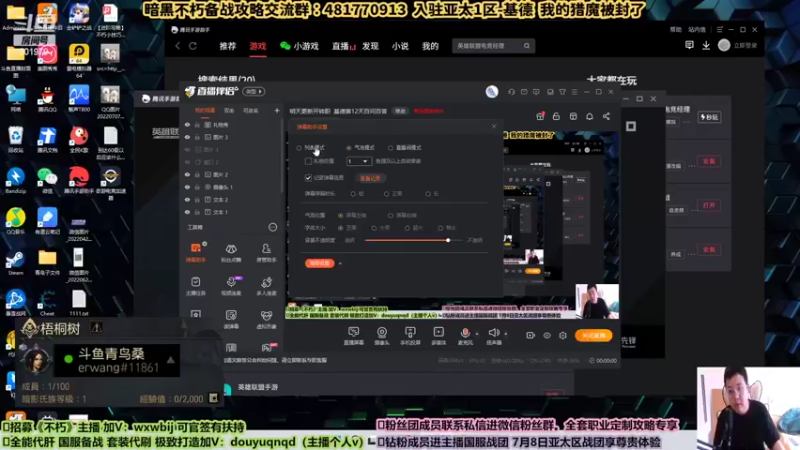Hide the 文本 2 layer
The image size is (800, 450).
187,199
